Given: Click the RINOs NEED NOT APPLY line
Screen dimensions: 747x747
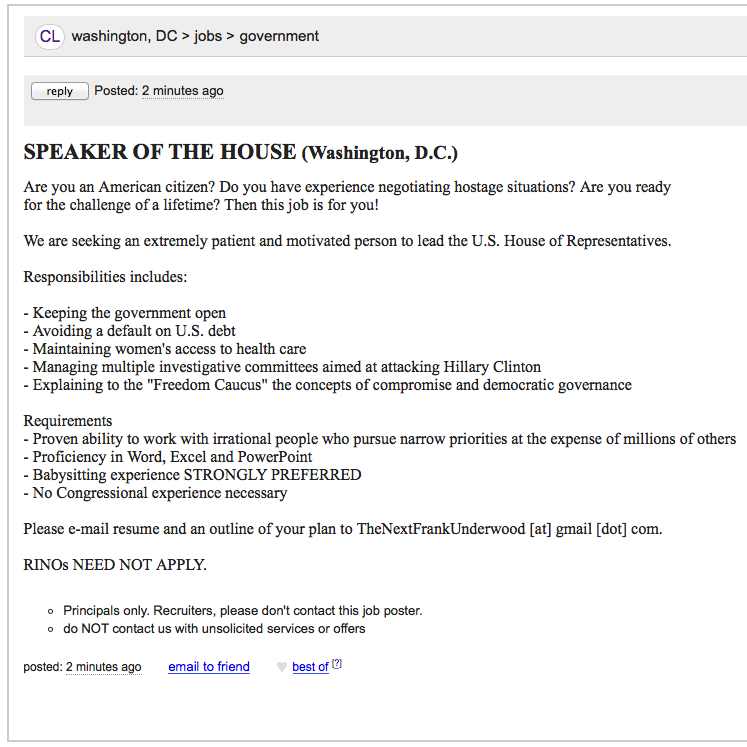Looking at the screenshot, I should click(115, 565).
